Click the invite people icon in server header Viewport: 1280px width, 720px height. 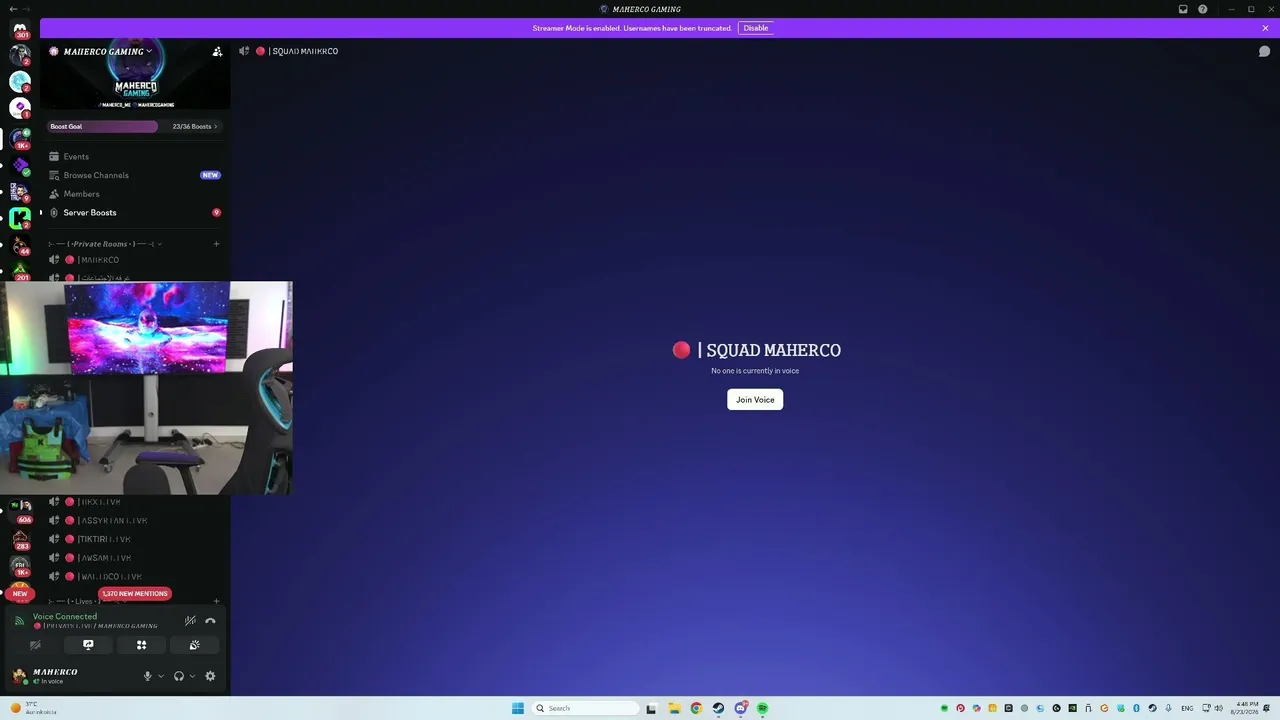tap(217, 51)
